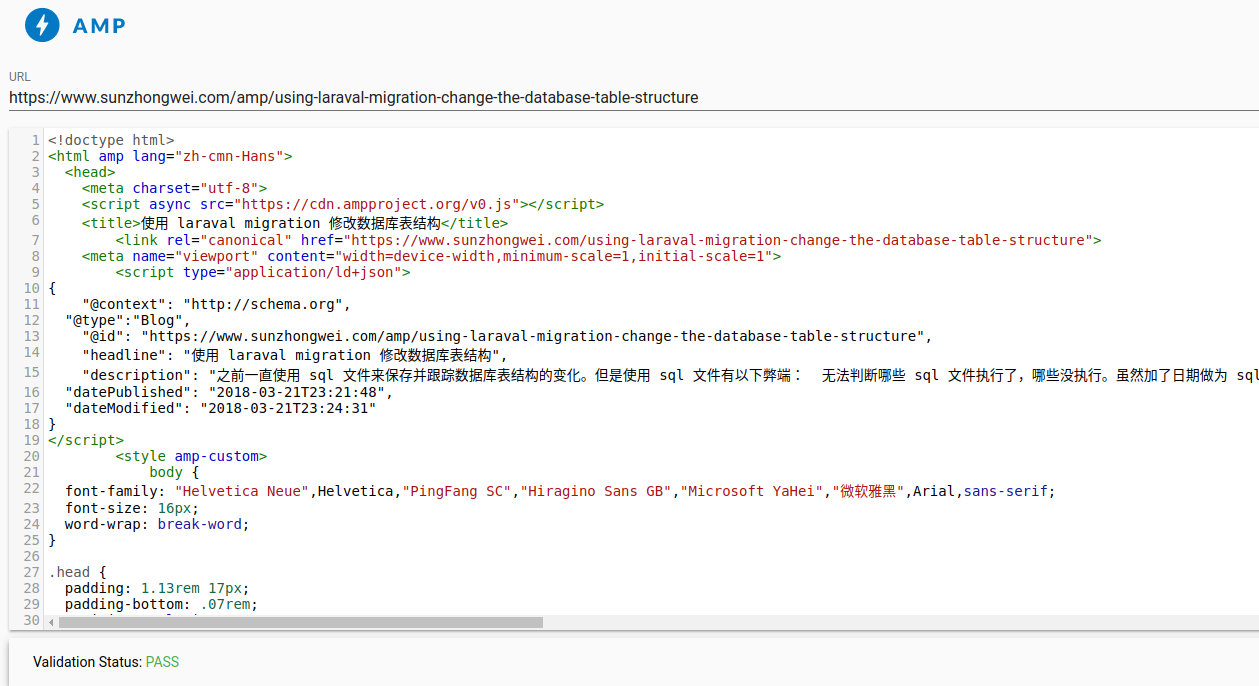This screenshot has width=1259, height=686.
Task: Click the left arrow of horizontal scrollbar
Action: coord(52,622)
